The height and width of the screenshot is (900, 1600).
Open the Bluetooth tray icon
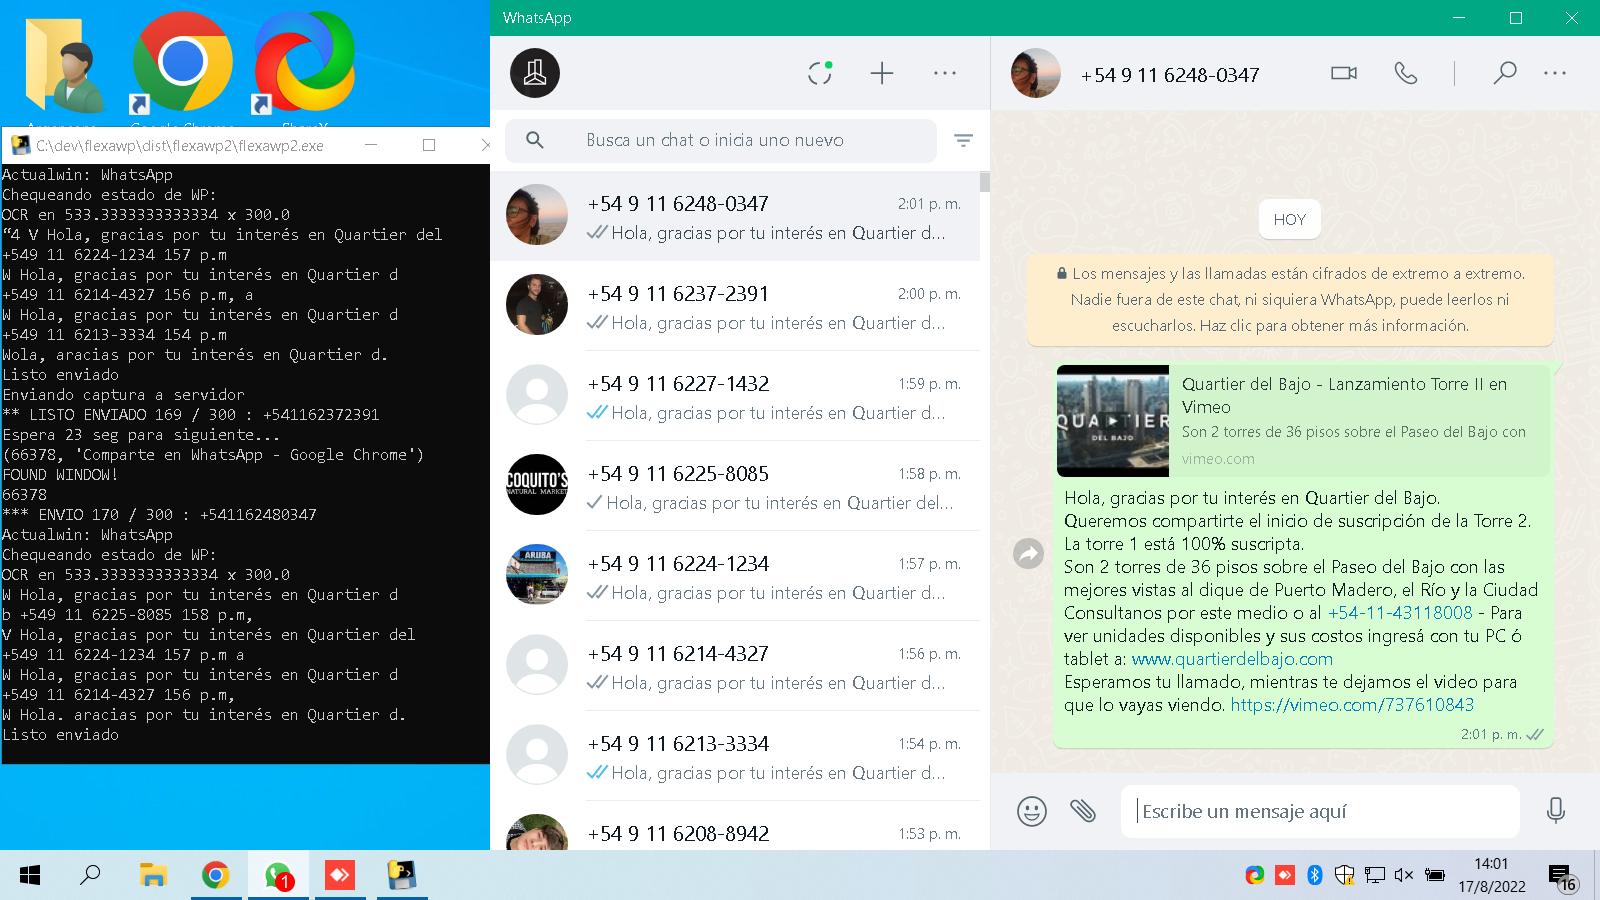click(x=1315, y=876)
